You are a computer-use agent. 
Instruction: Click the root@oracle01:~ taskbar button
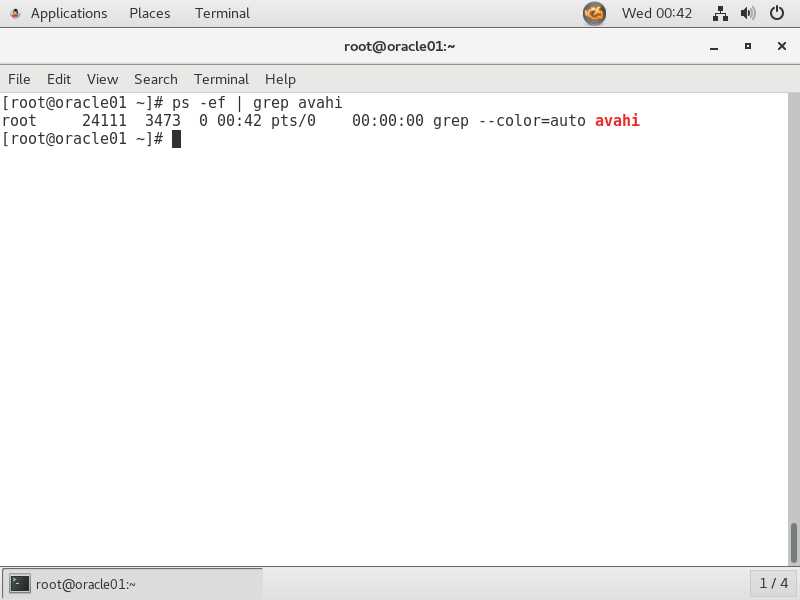pyautogui.click(x=133, y=584)
